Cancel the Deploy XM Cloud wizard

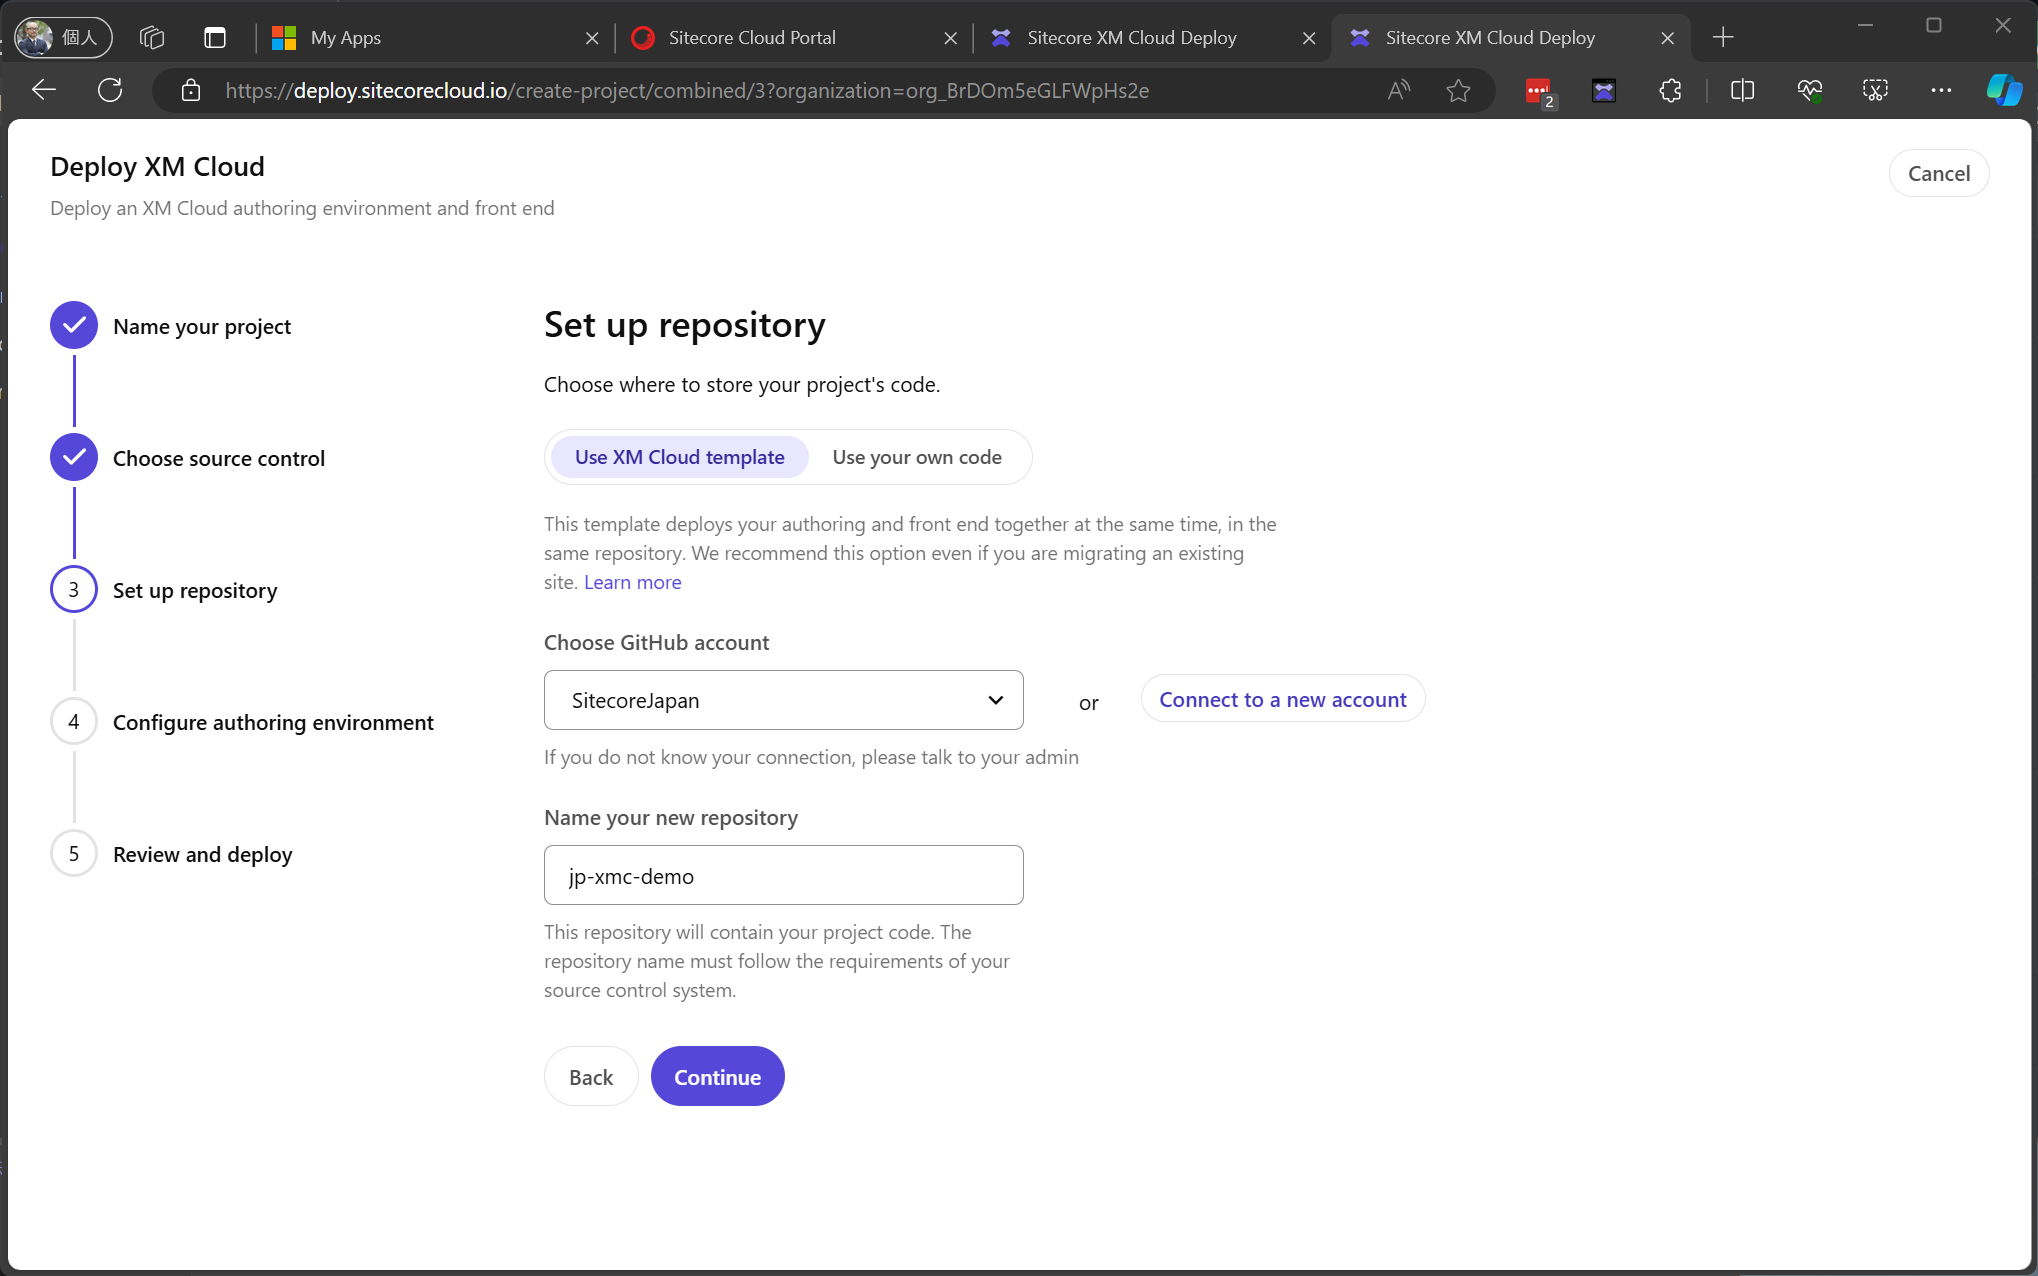[1939, 173]
